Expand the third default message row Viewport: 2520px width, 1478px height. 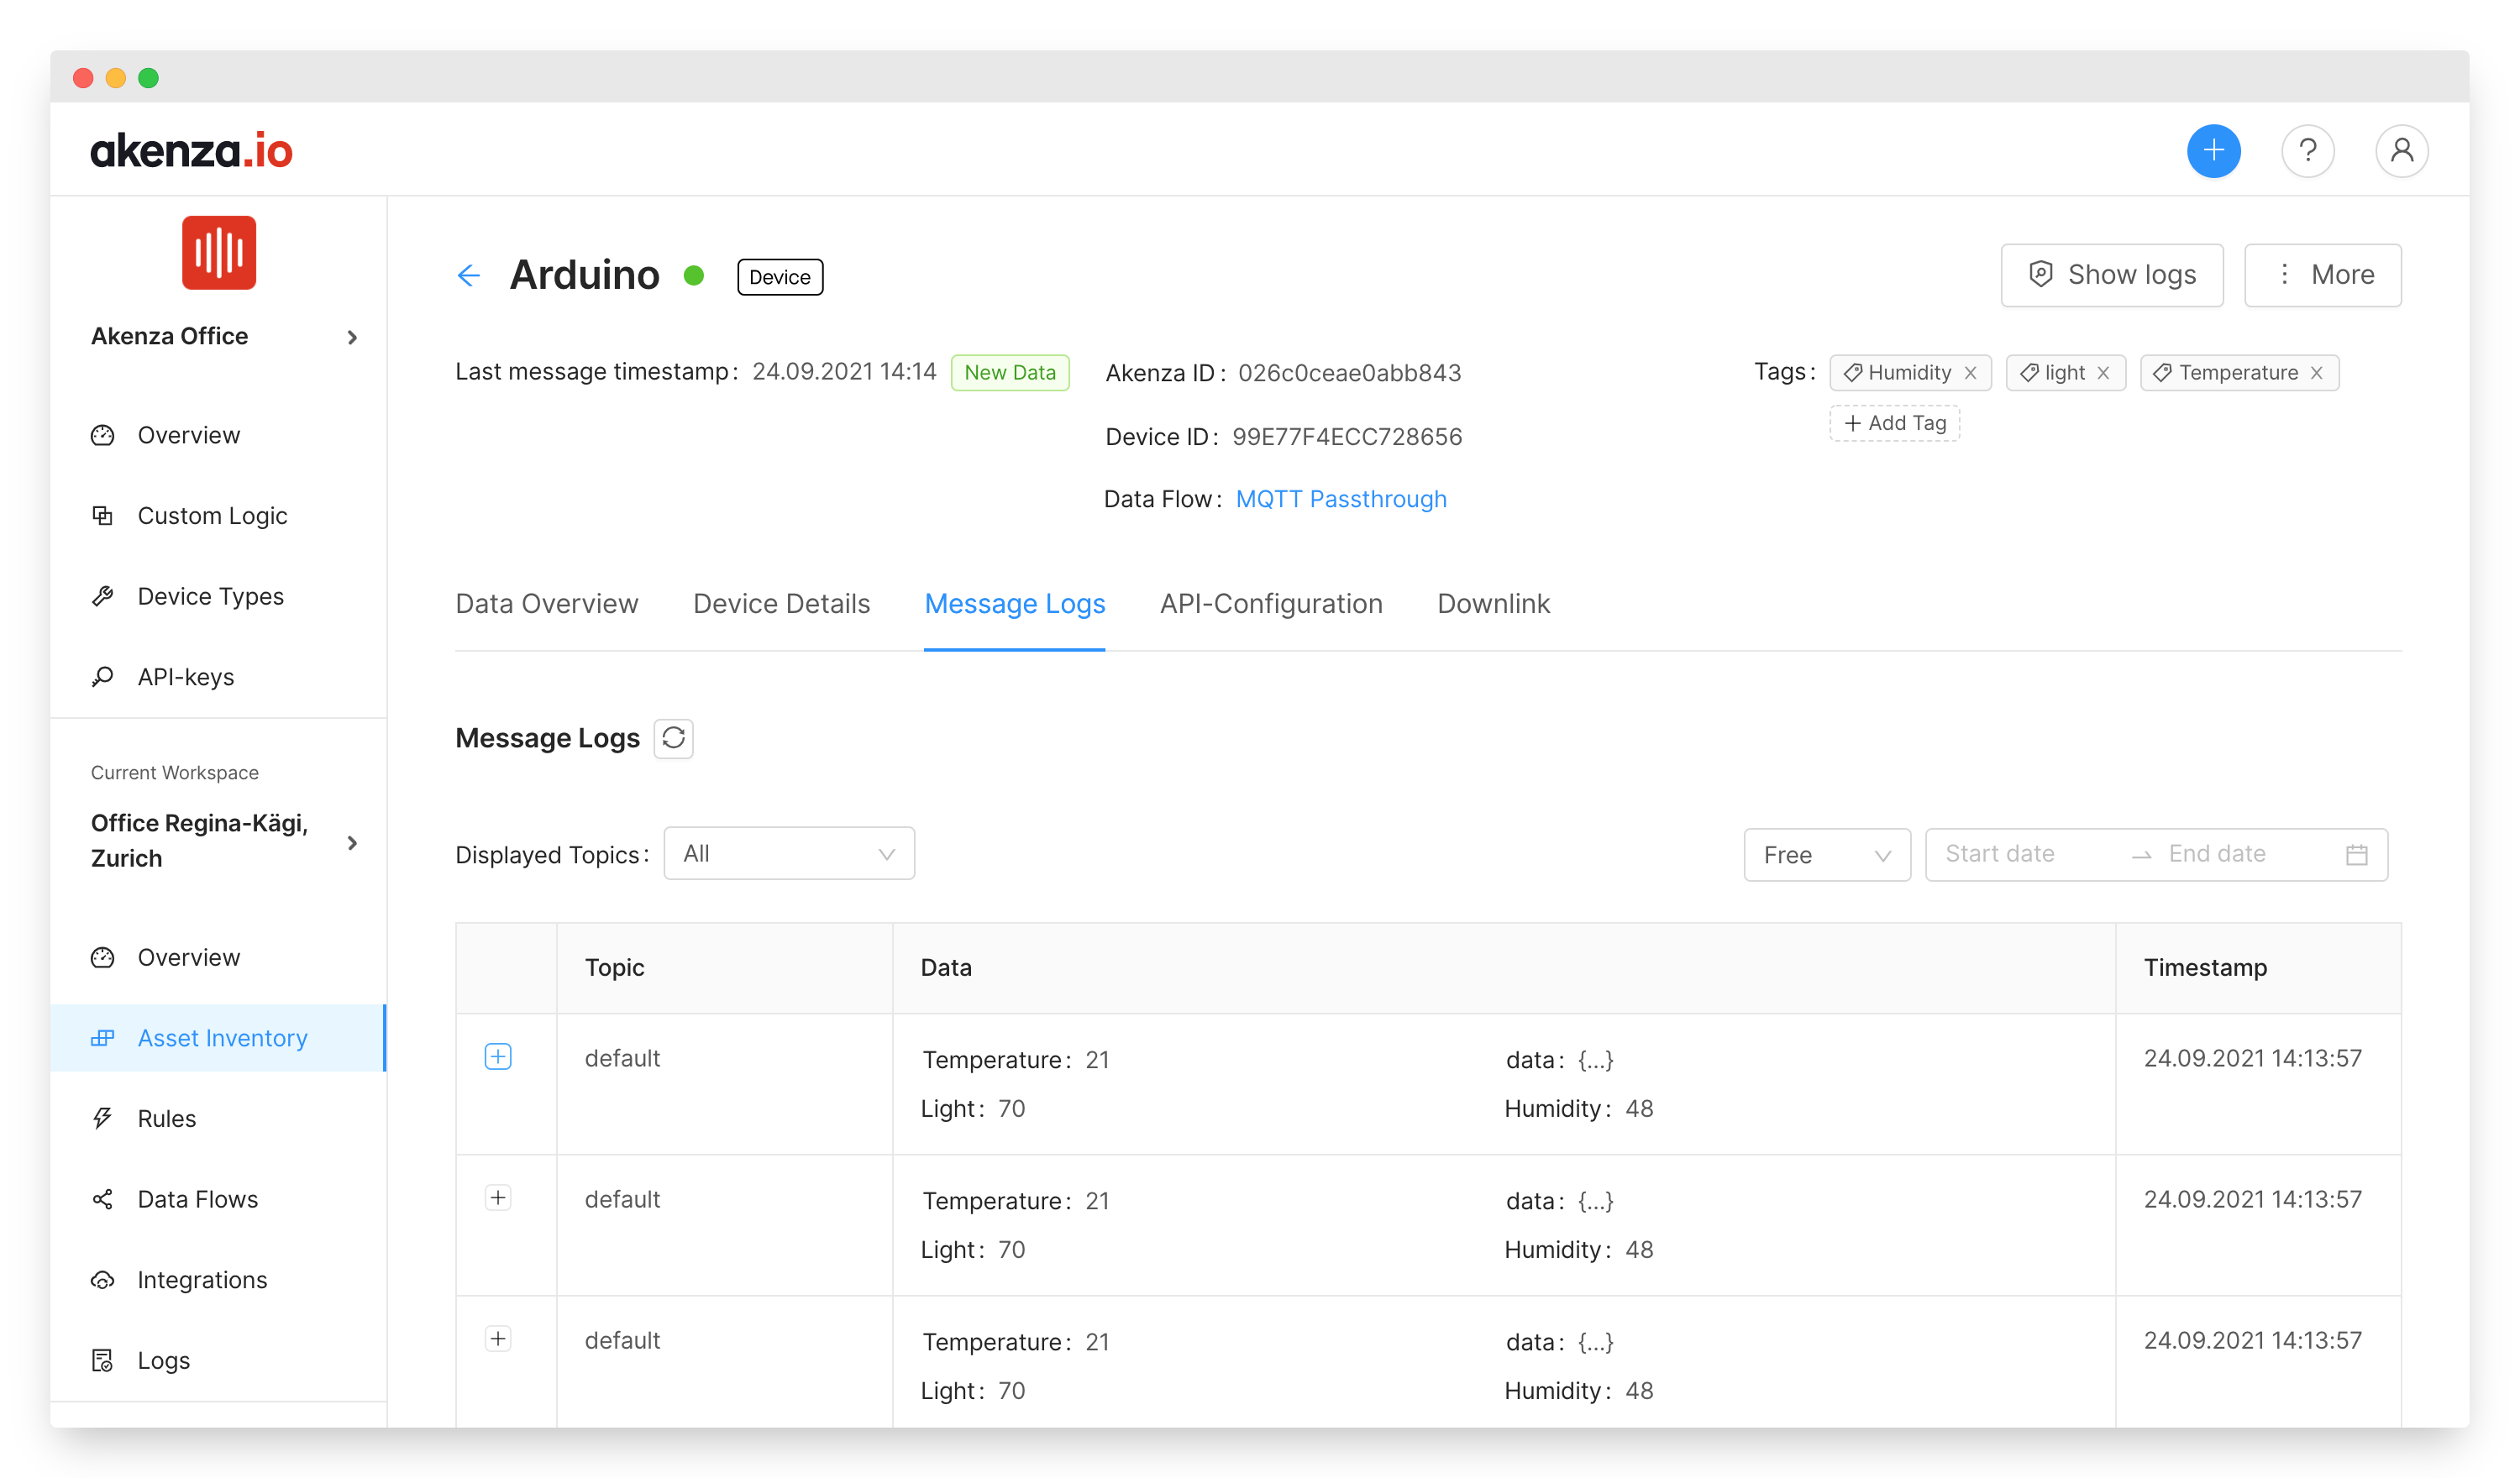point(498,1339)
